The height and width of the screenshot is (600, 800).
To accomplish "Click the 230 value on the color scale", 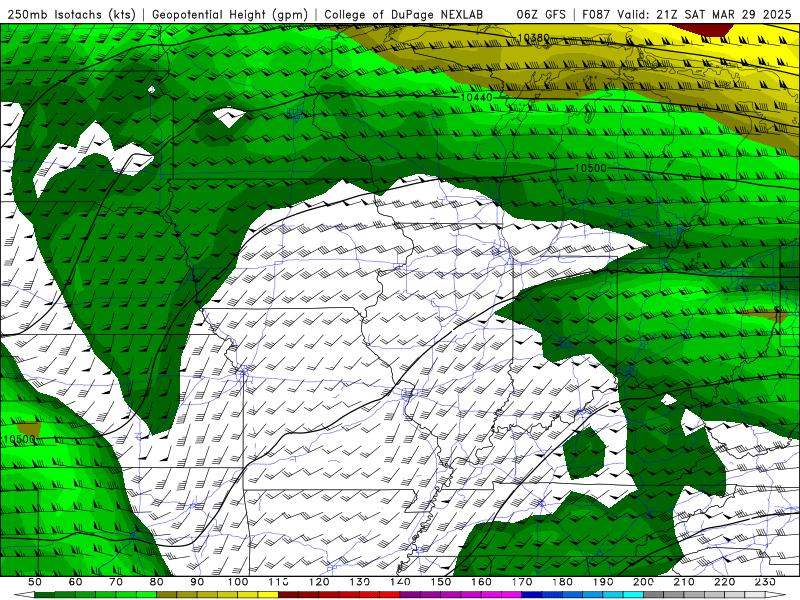I will [x=765, y=582].
